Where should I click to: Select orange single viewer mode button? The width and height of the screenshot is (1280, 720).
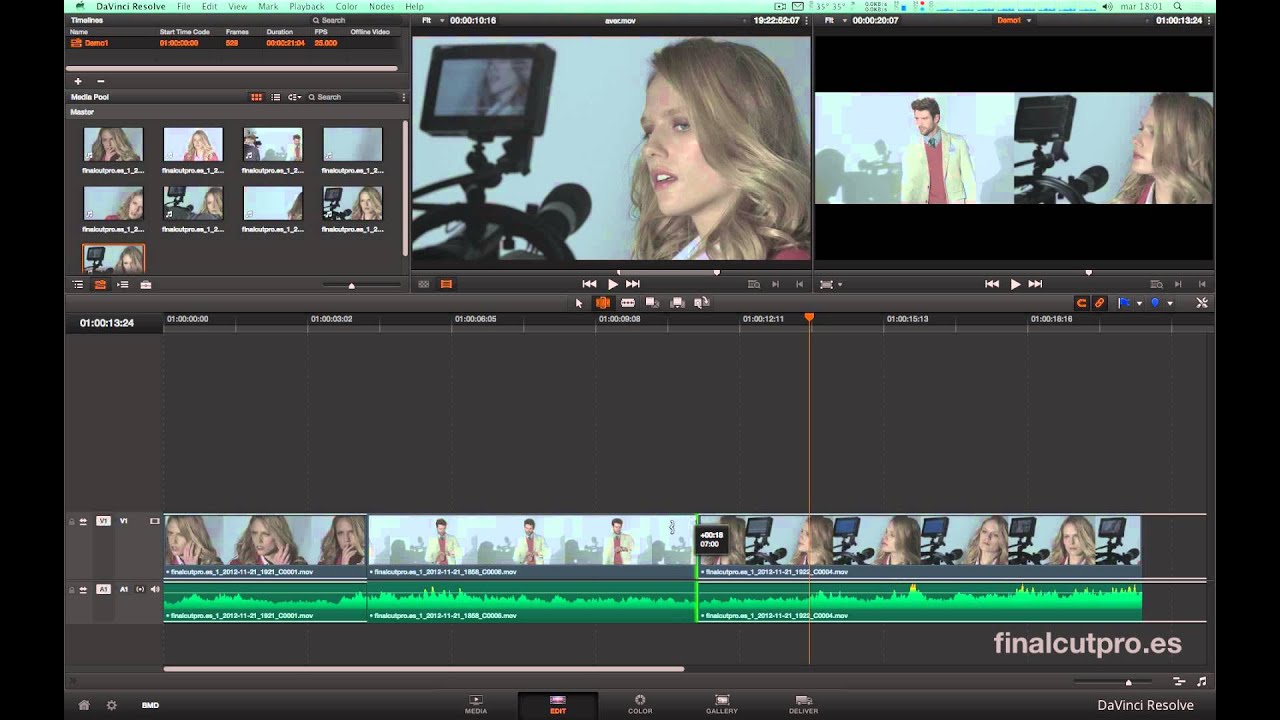pos(446,284)
